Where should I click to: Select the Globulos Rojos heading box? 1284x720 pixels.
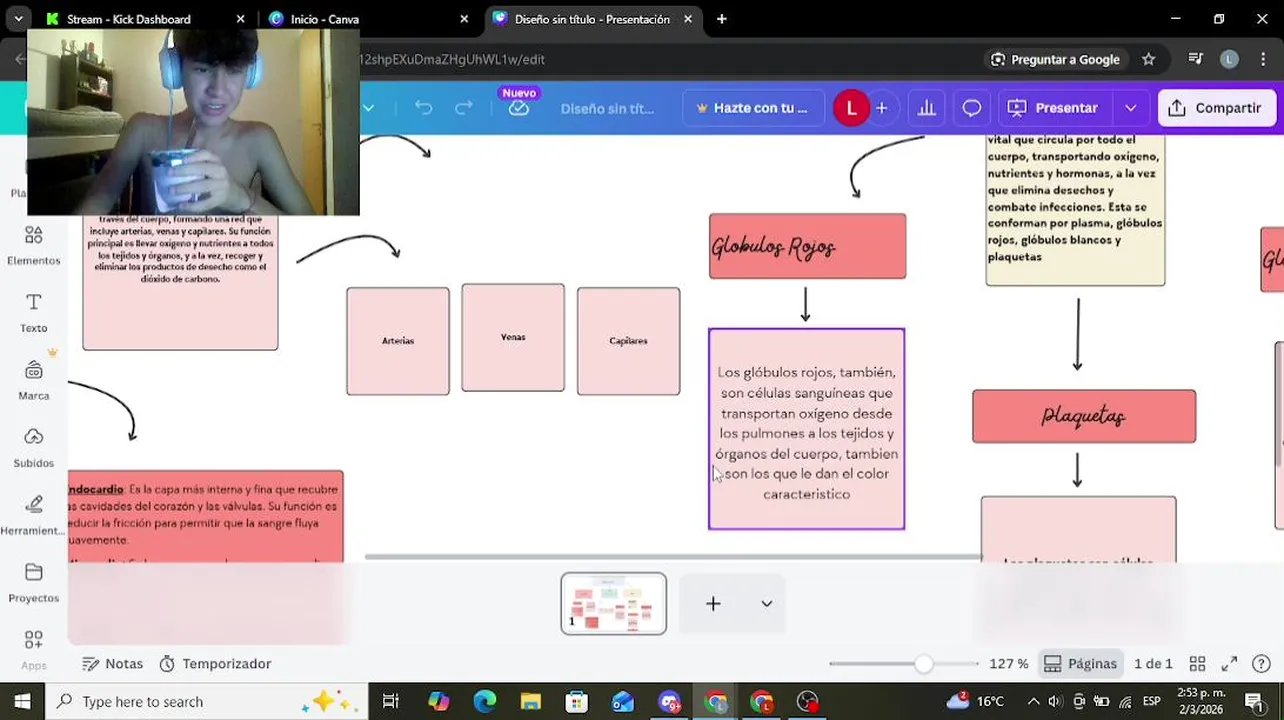pos(808,246)
